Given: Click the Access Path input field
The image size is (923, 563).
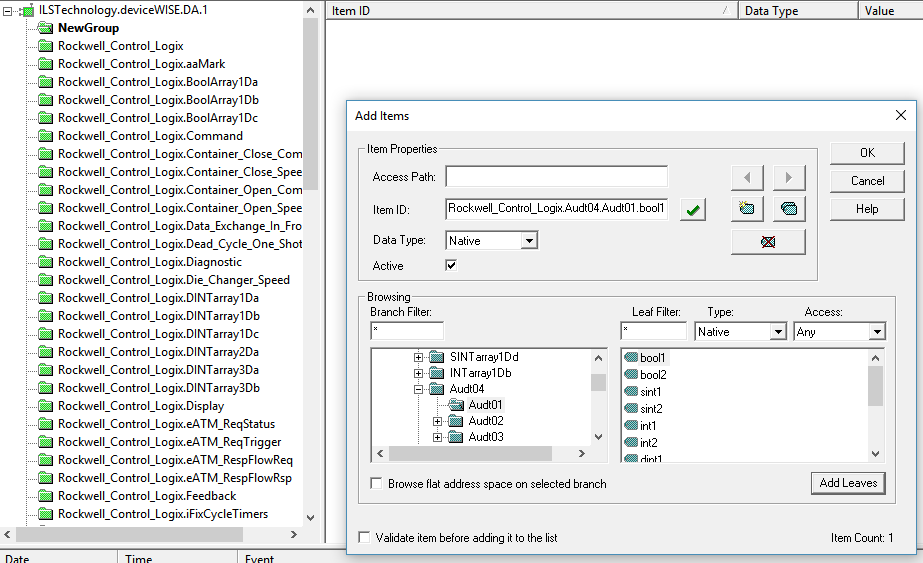Looking at the screenshot, I should [x=556, y=177].
